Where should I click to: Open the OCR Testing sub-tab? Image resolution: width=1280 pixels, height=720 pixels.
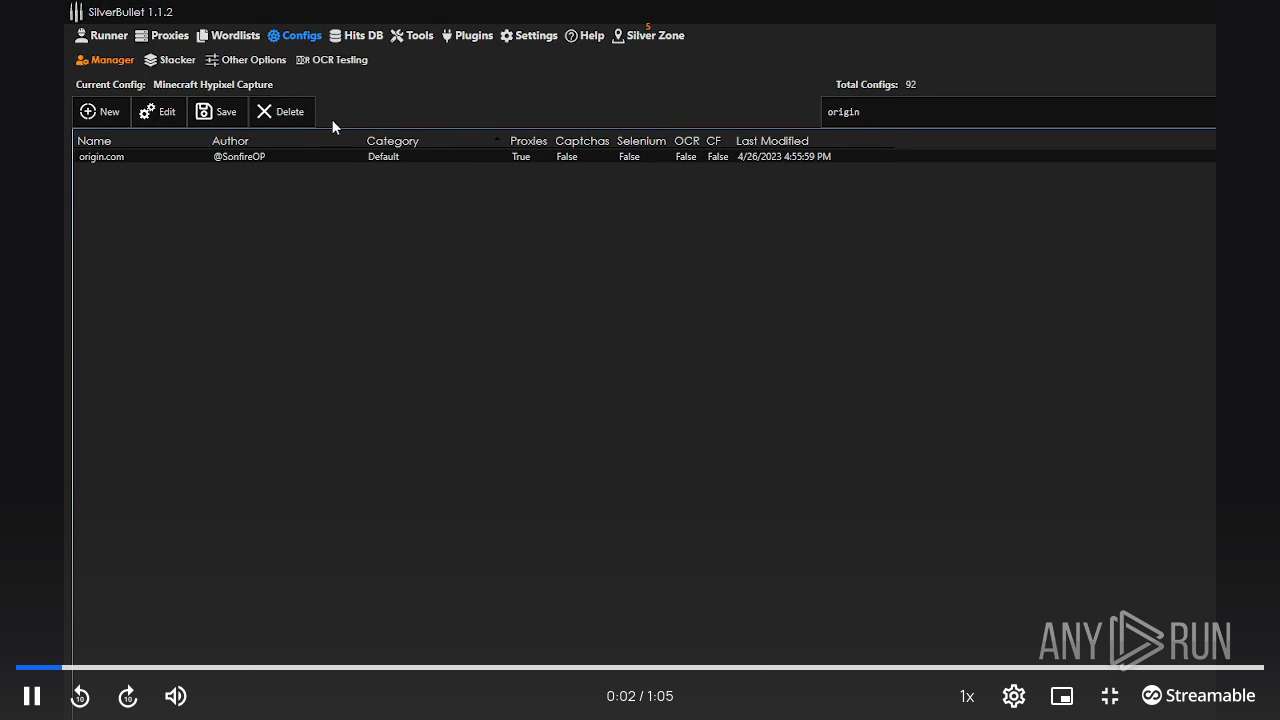tap(332, 60)
